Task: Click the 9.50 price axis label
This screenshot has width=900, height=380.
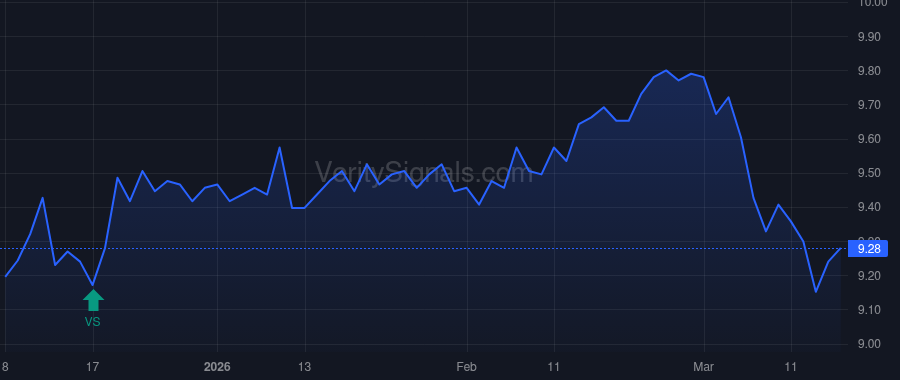Action: (x=868, y=173)
